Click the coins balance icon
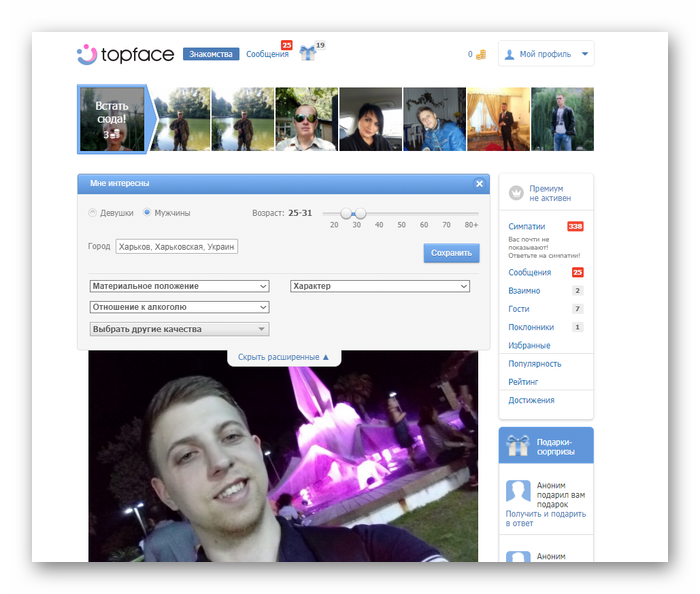Image resolution: width=700 pixels, height=594 pixels. pos(481,54)
